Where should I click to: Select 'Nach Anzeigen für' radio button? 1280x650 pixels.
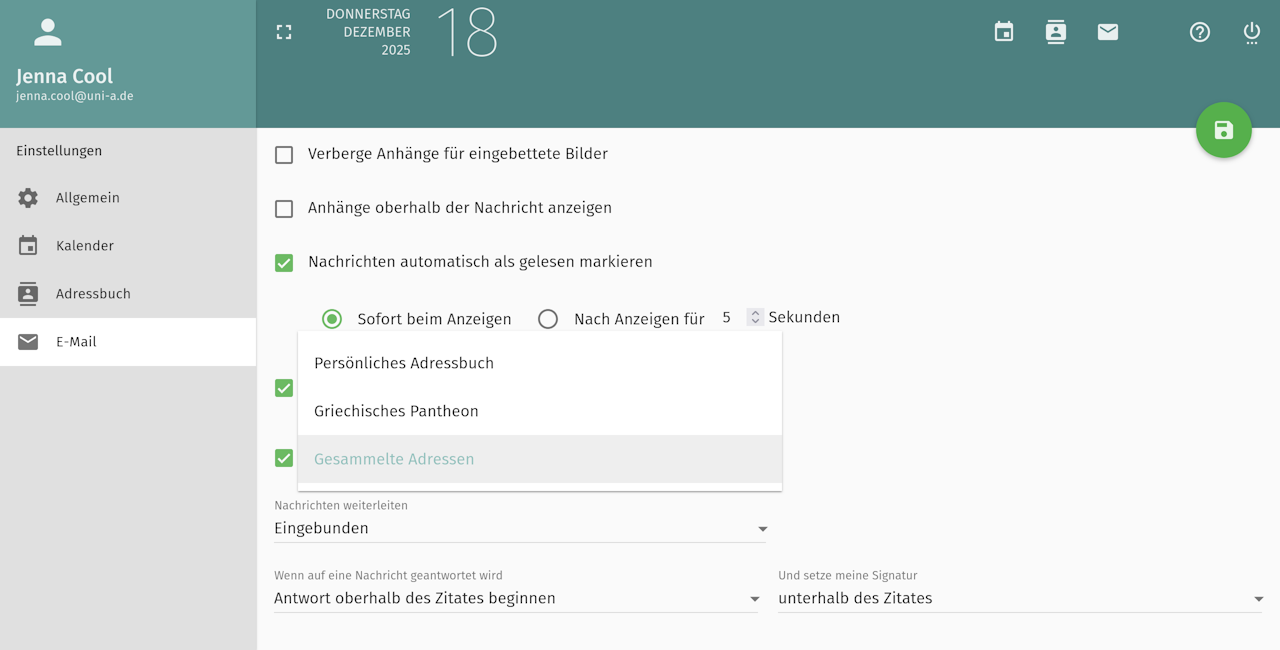(x=548, y=319)
